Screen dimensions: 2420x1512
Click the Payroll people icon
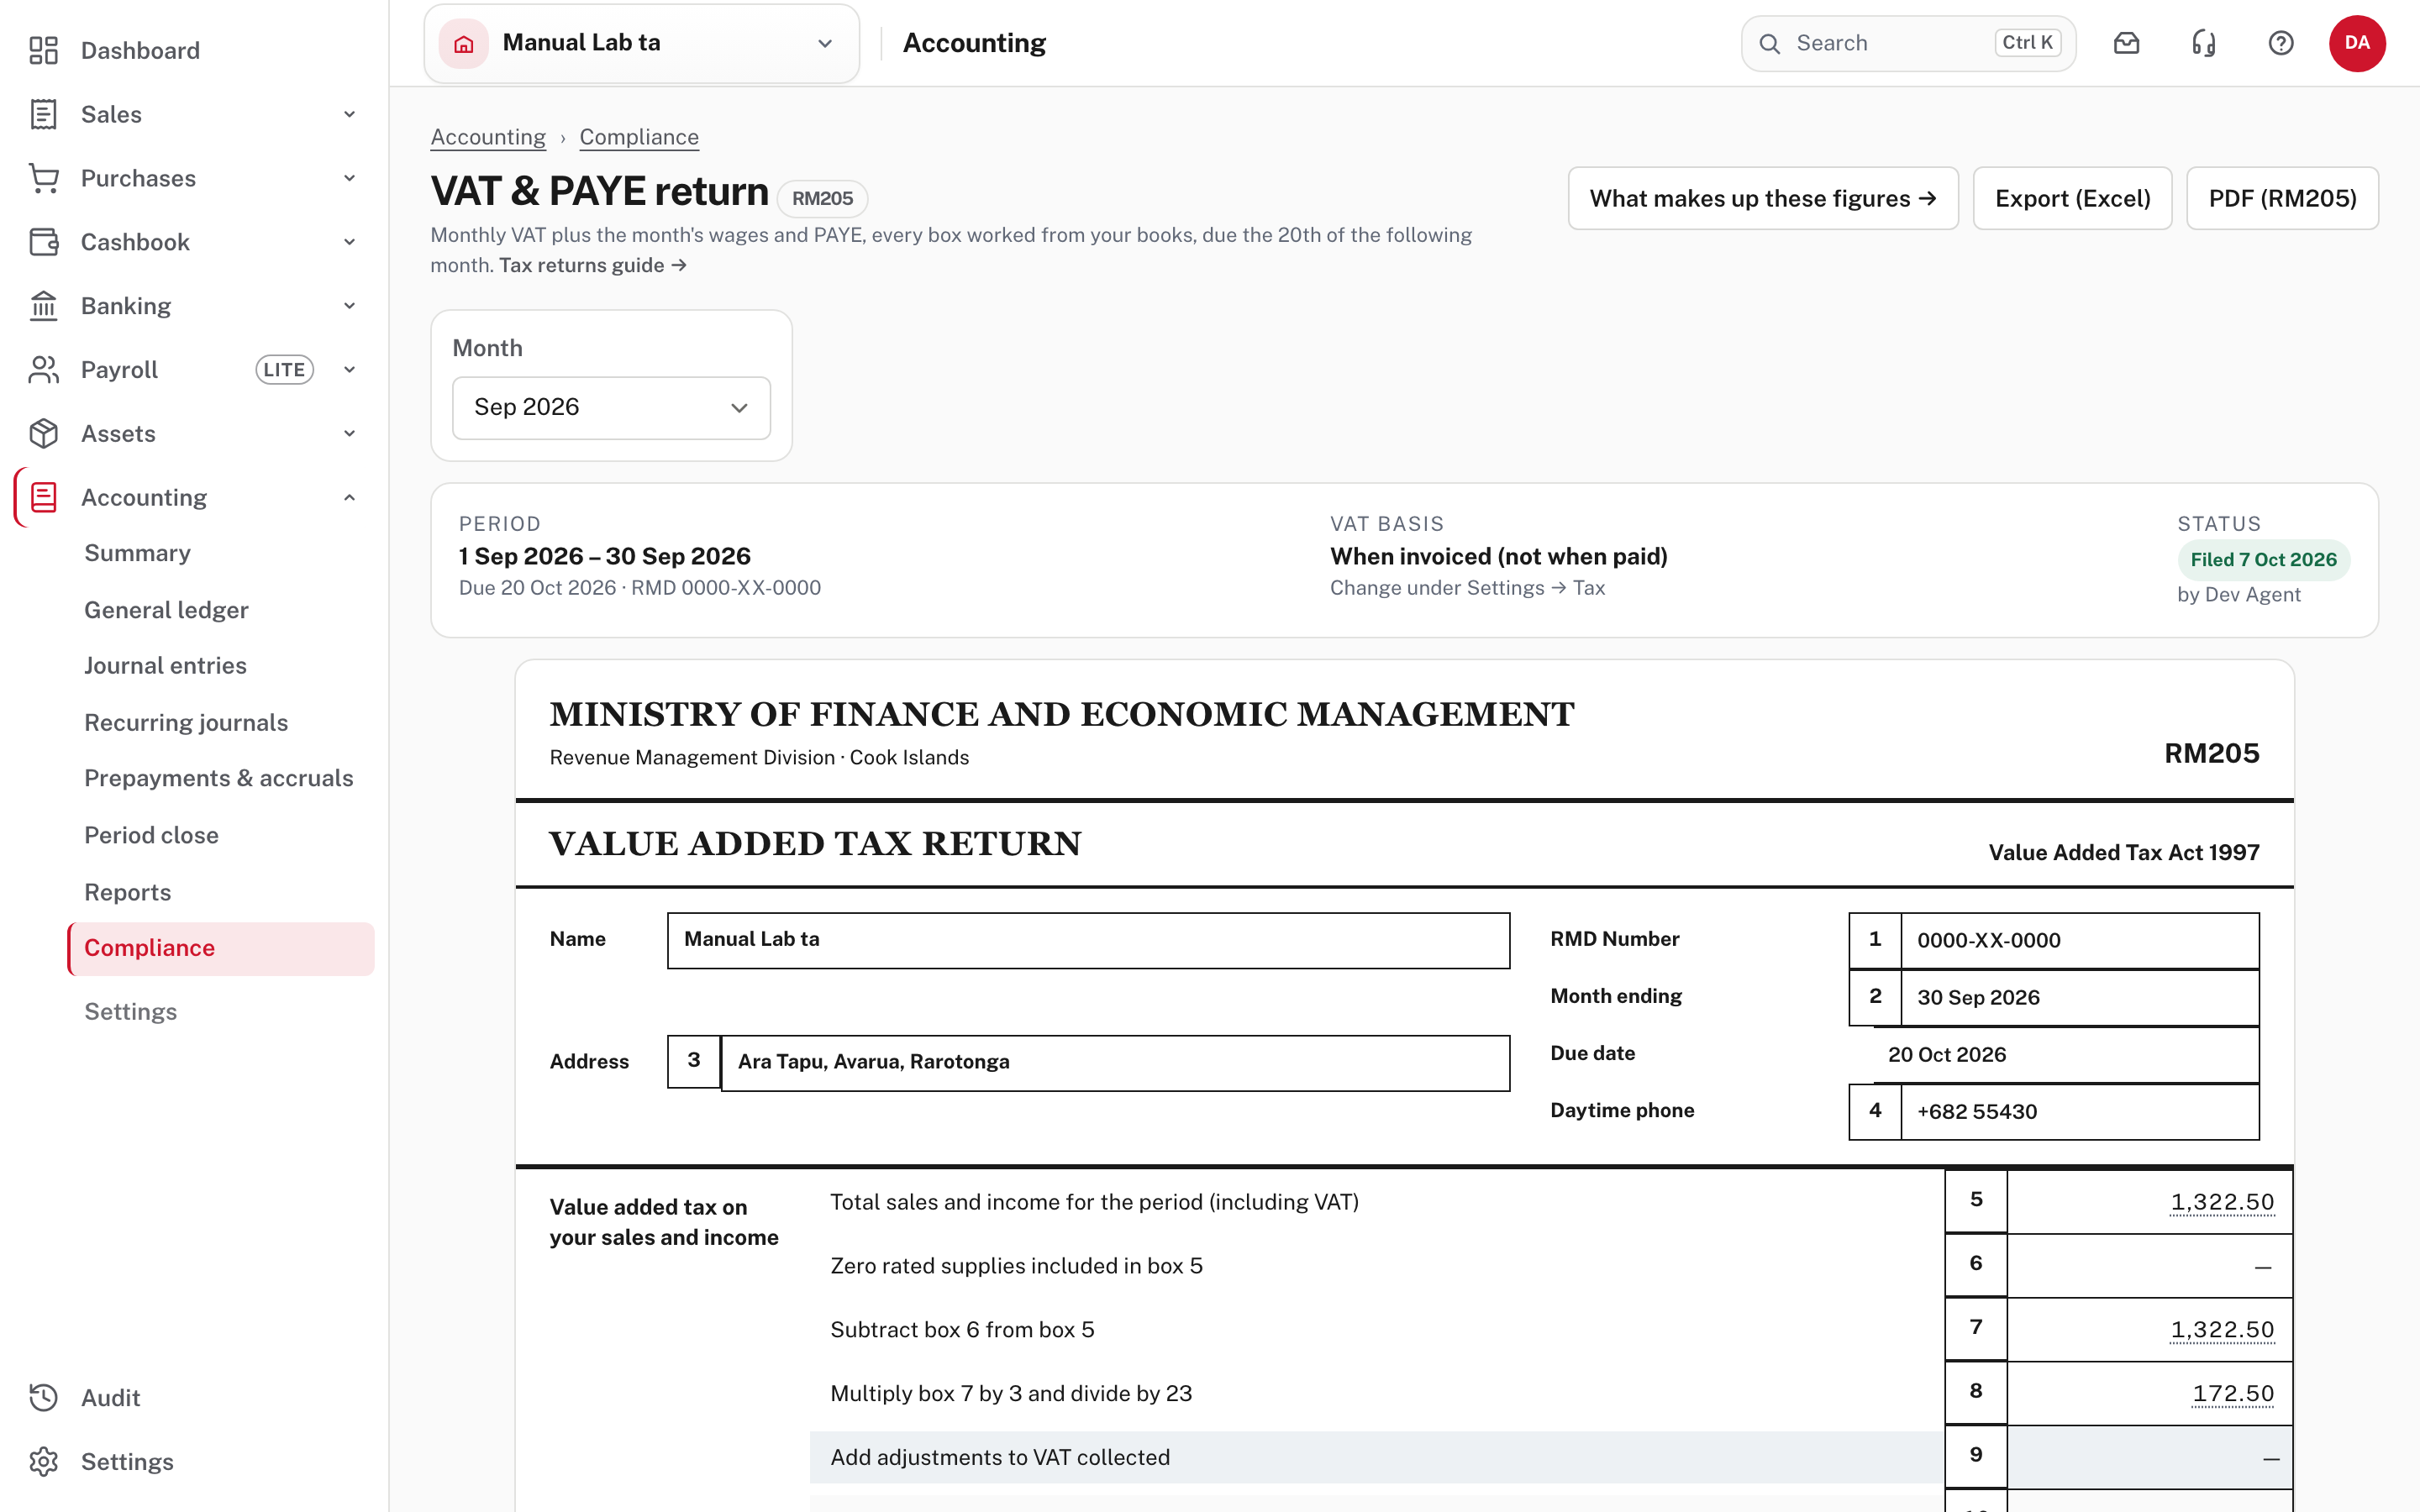tap(43, 370)
